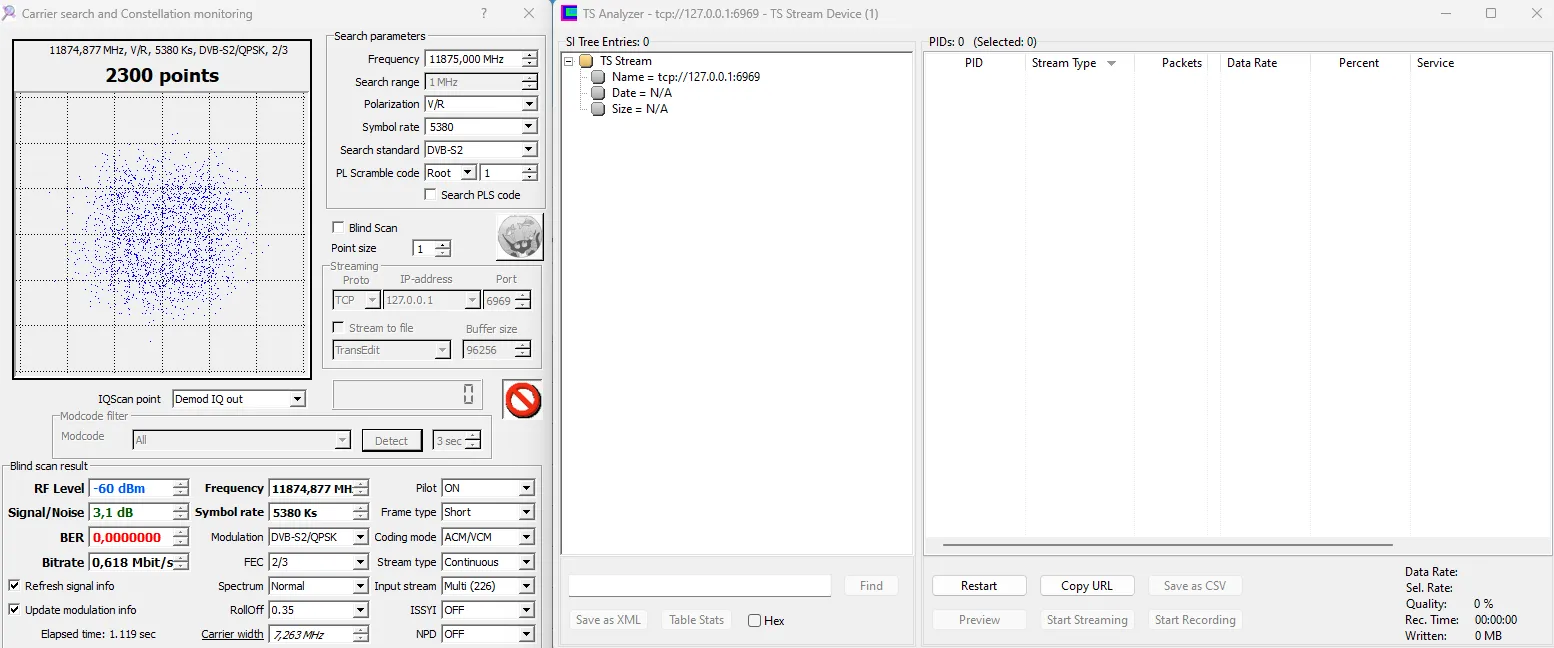Click the red stop sign icon
1554x648 pixels.
[x=521, y=400]
